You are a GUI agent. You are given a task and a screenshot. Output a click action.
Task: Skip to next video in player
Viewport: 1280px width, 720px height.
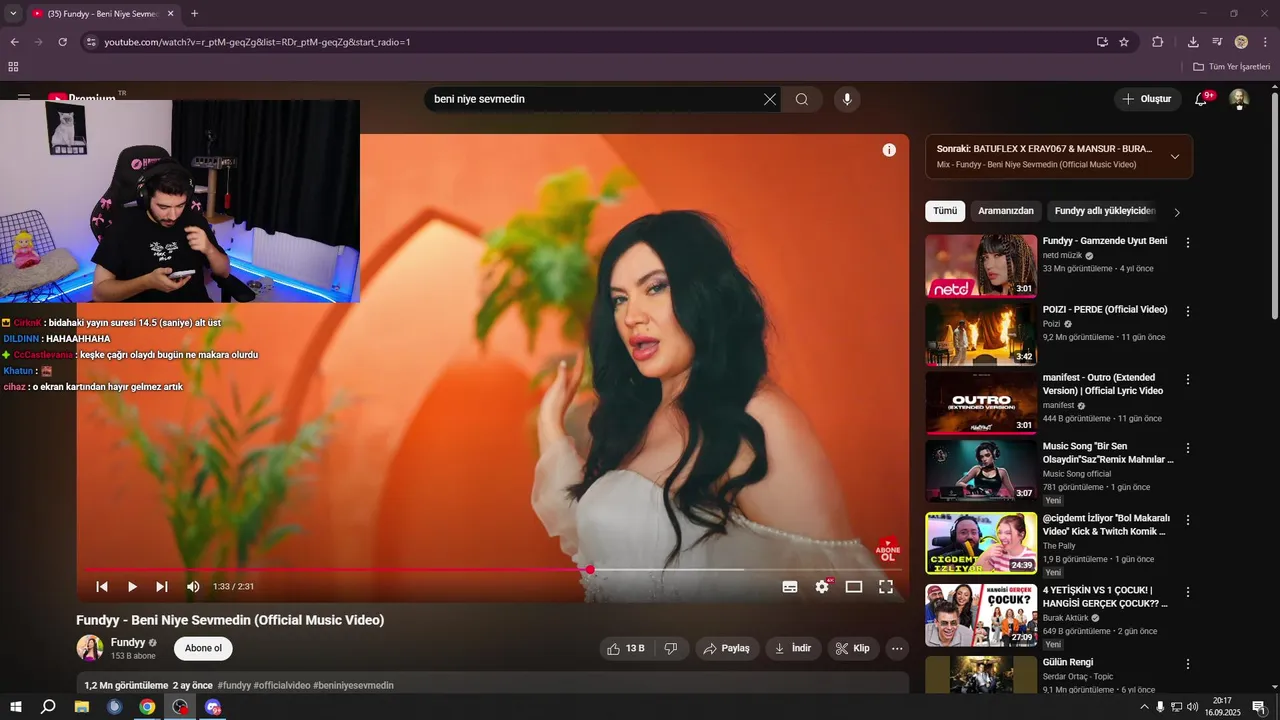point(162,587)
